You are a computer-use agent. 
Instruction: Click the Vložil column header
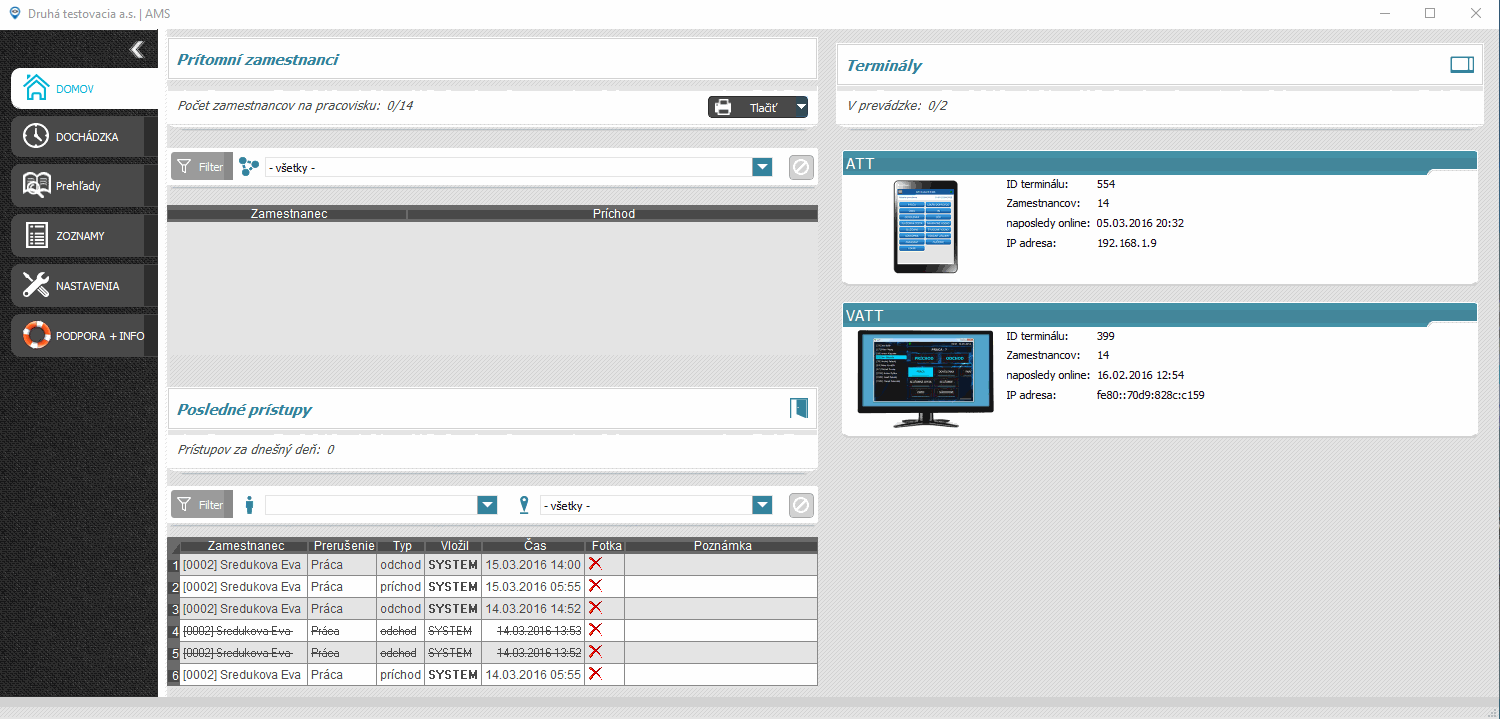tap(454, 546)
